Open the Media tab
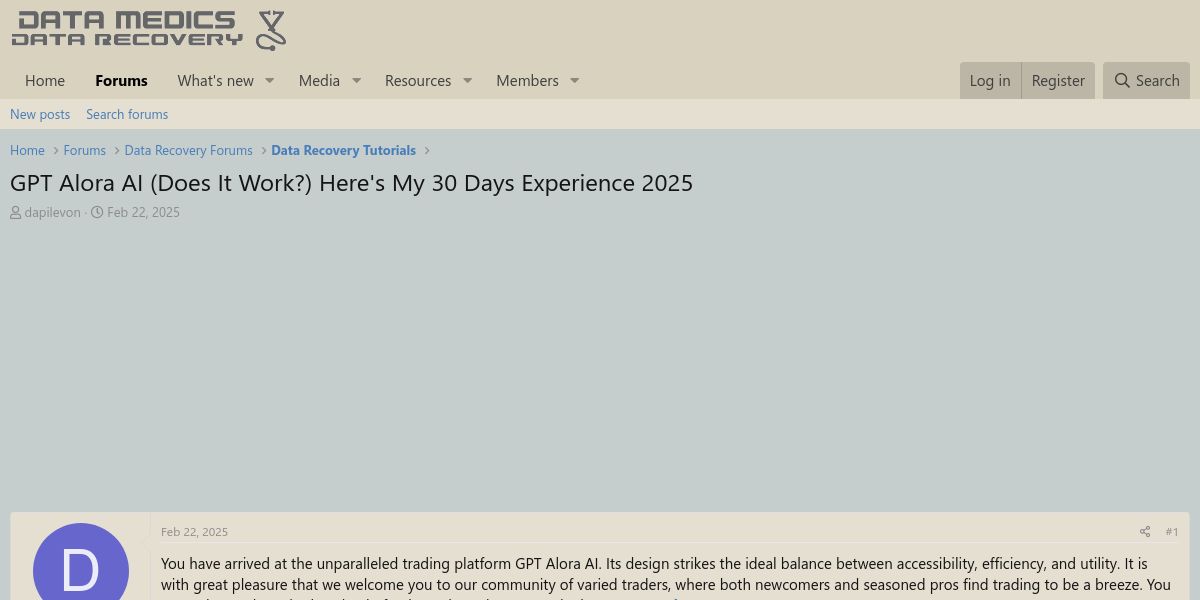The image size is (1200, 600). pyautogui.click(x=319, y=81)
